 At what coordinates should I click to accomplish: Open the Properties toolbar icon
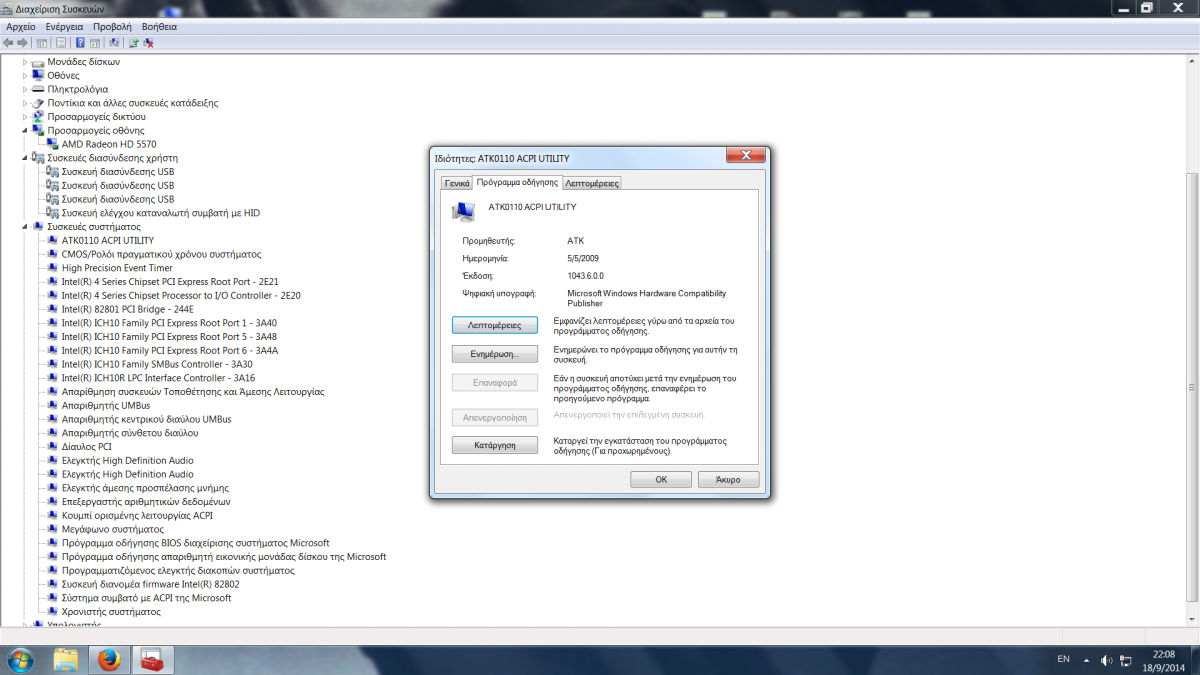(61, 43)
